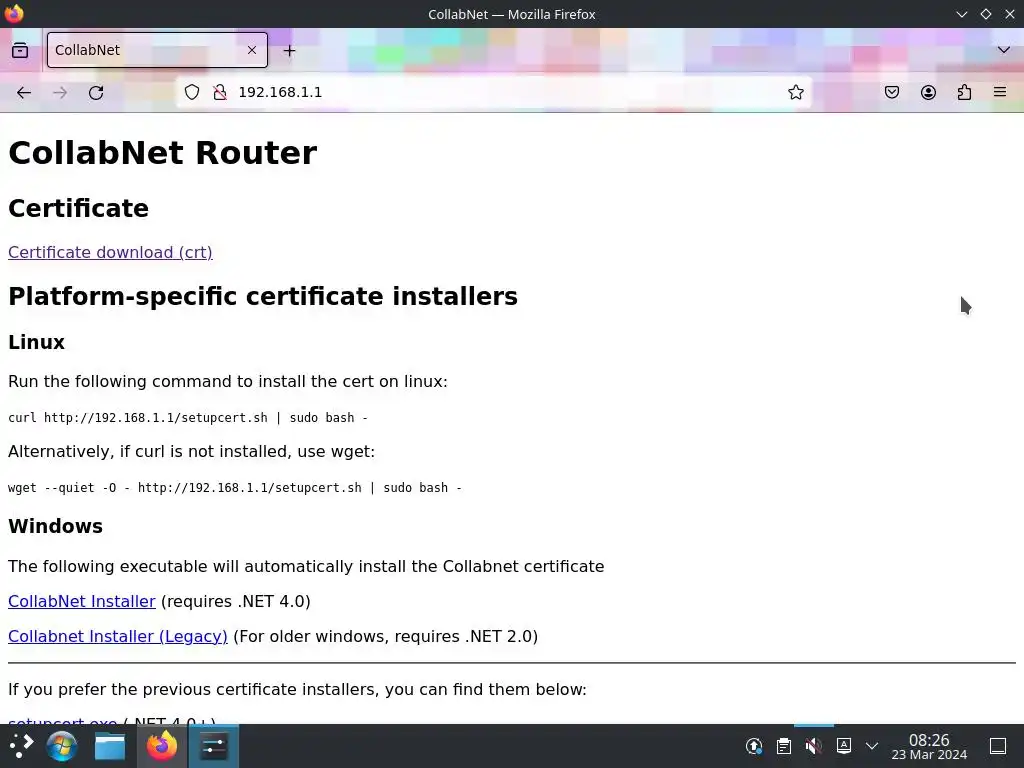
Task: Click the Platform-specific certificate installers heading
Action: pyautogui.click(x=263, y=296)
